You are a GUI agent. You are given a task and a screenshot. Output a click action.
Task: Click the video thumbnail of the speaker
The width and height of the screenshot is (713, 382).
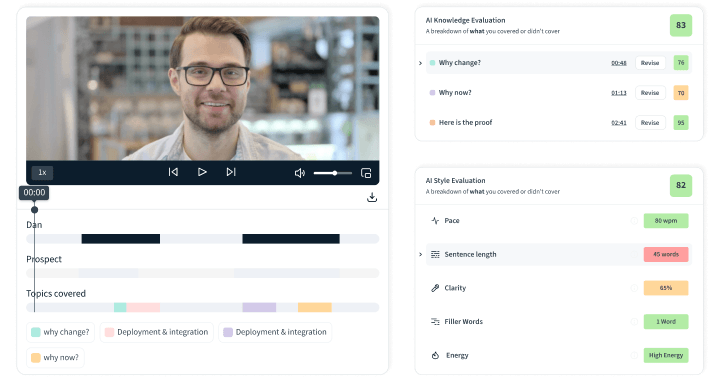(x=202, y=88)
